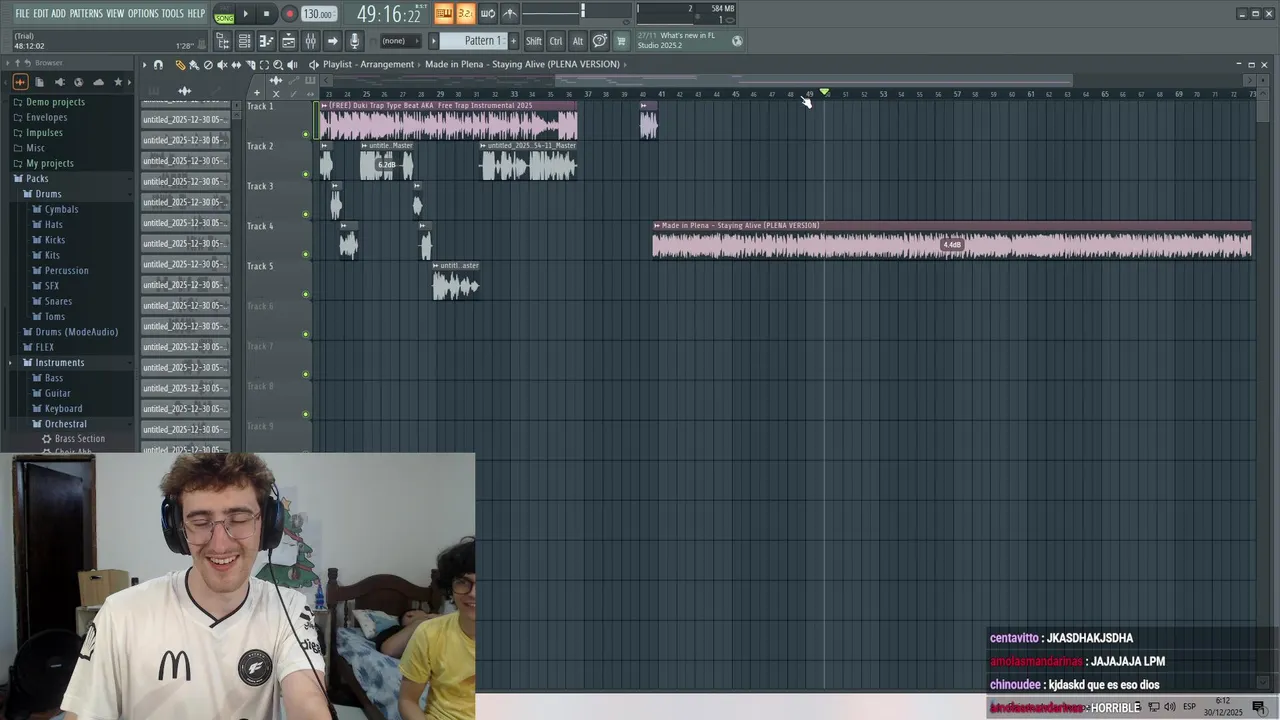The width and height of the screenshot is (1280, 720).
Task: Open the shopping cart content library
Action: (x=621, y=41)
